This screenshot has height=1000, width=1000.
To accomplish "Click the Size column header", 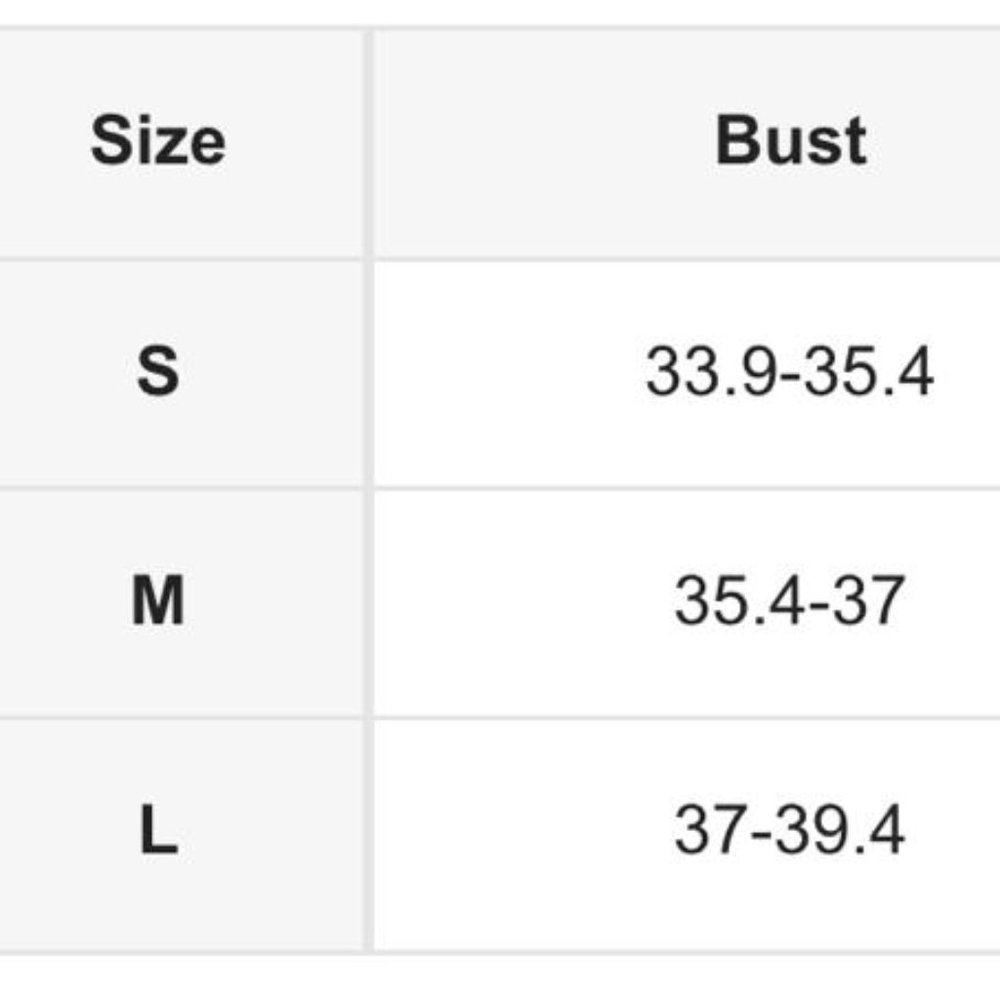I will [158, 140].
